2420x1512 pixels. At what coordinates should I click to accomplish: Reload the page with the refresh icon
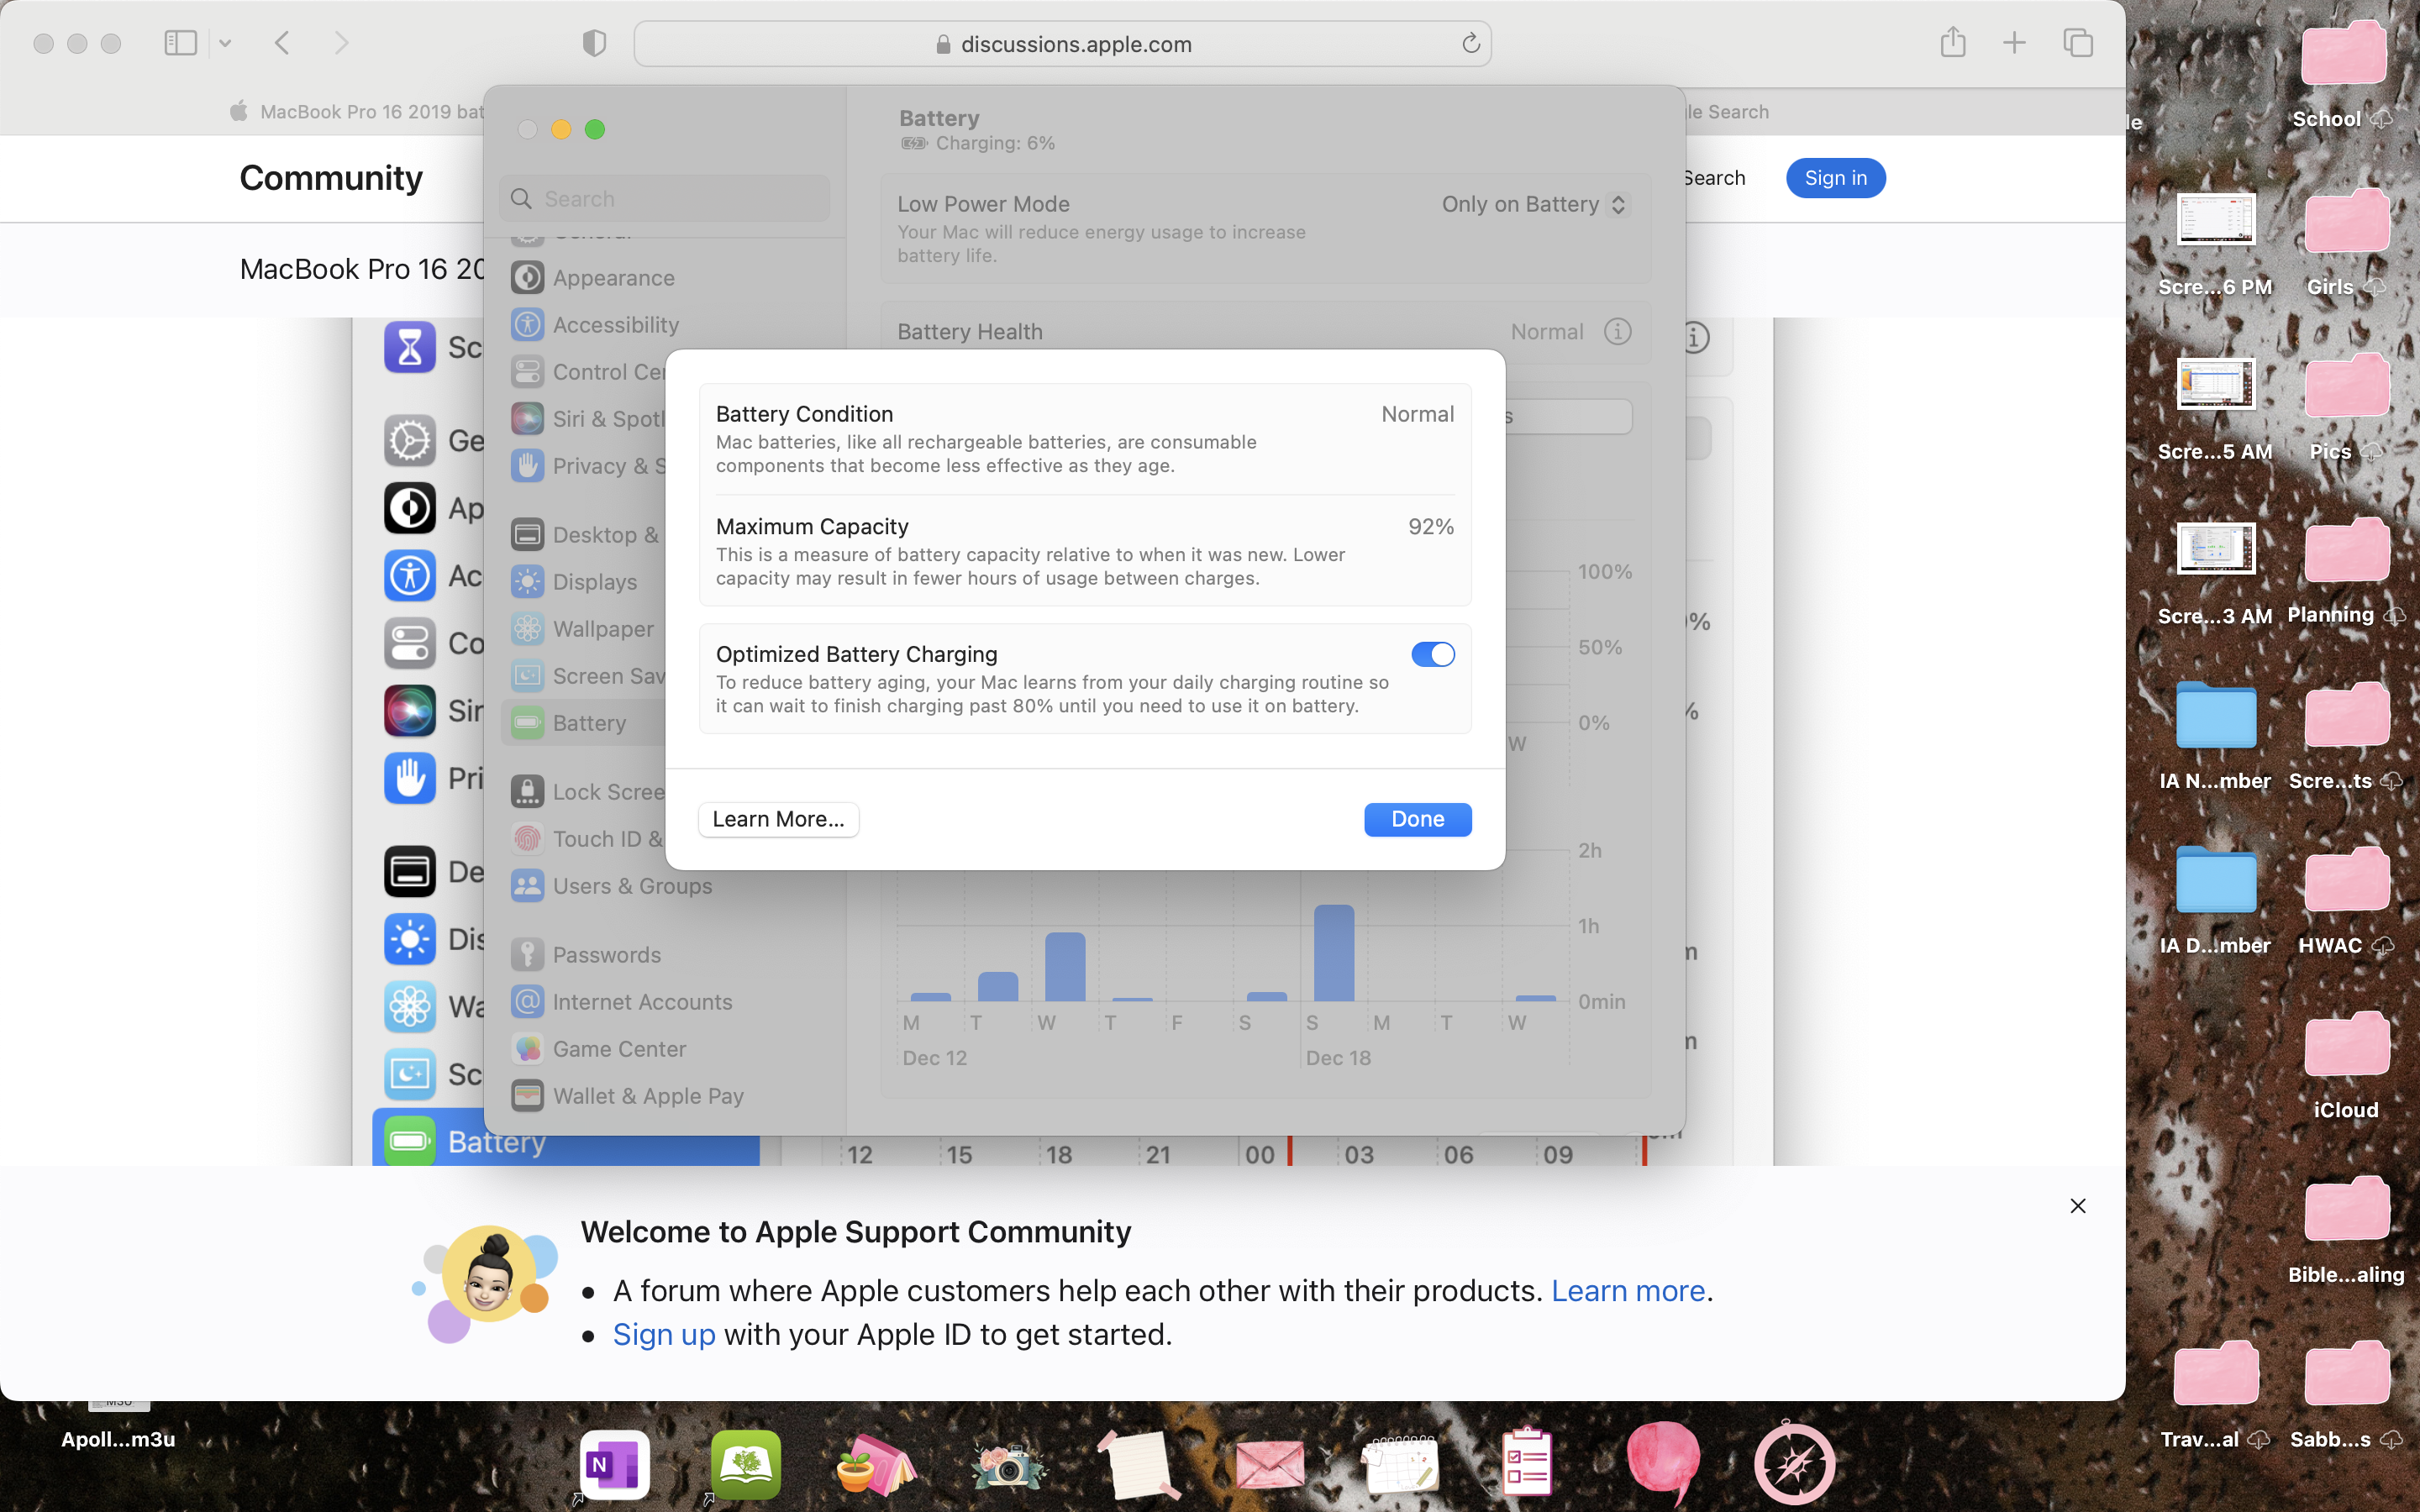pyautogui.click(x=1470, y=44)
